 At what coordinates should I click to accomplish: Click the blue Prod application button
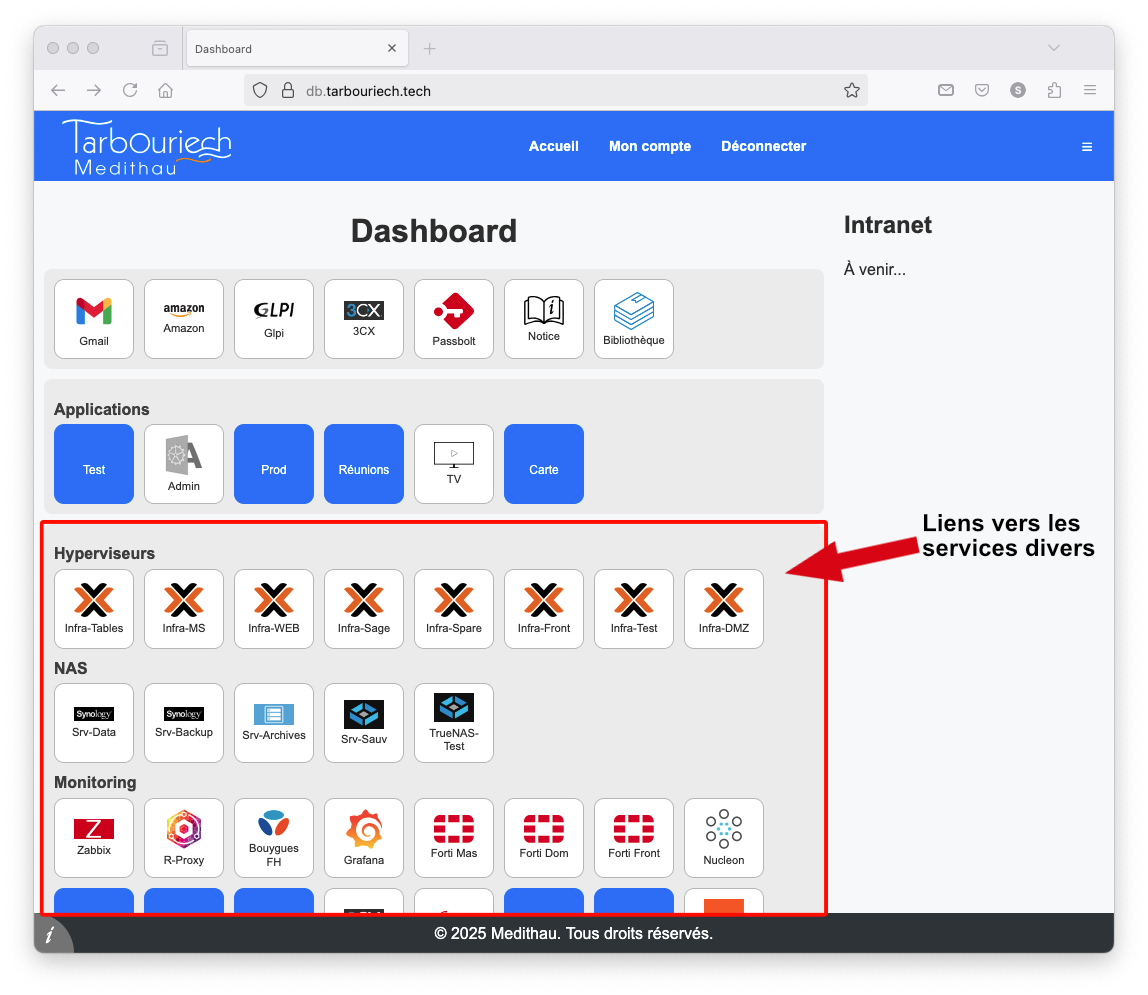[274, 464]
